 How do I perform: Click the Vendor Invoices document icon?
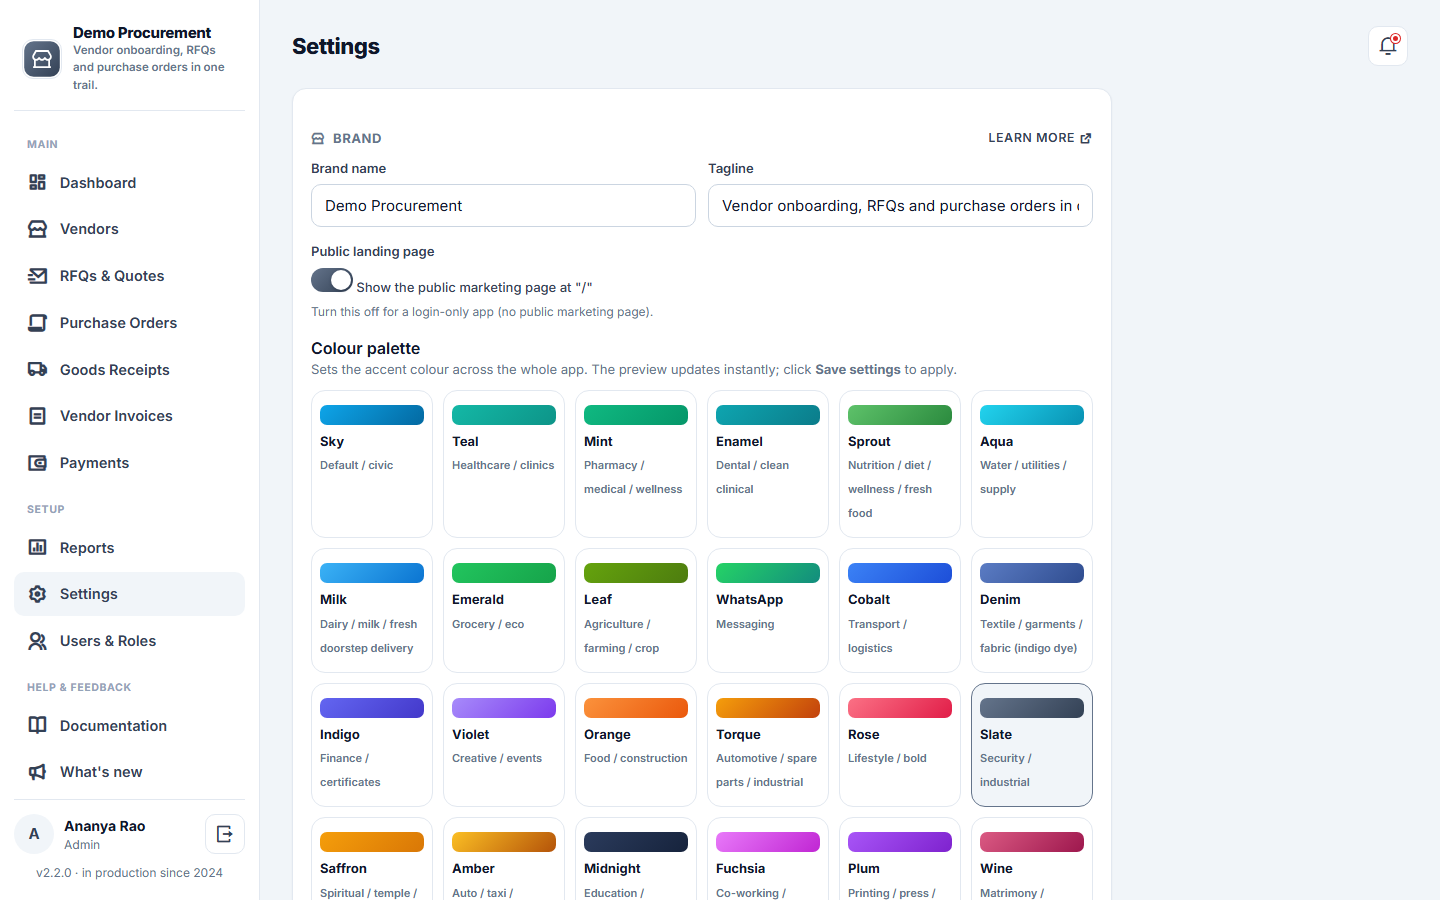coord(38,416)
